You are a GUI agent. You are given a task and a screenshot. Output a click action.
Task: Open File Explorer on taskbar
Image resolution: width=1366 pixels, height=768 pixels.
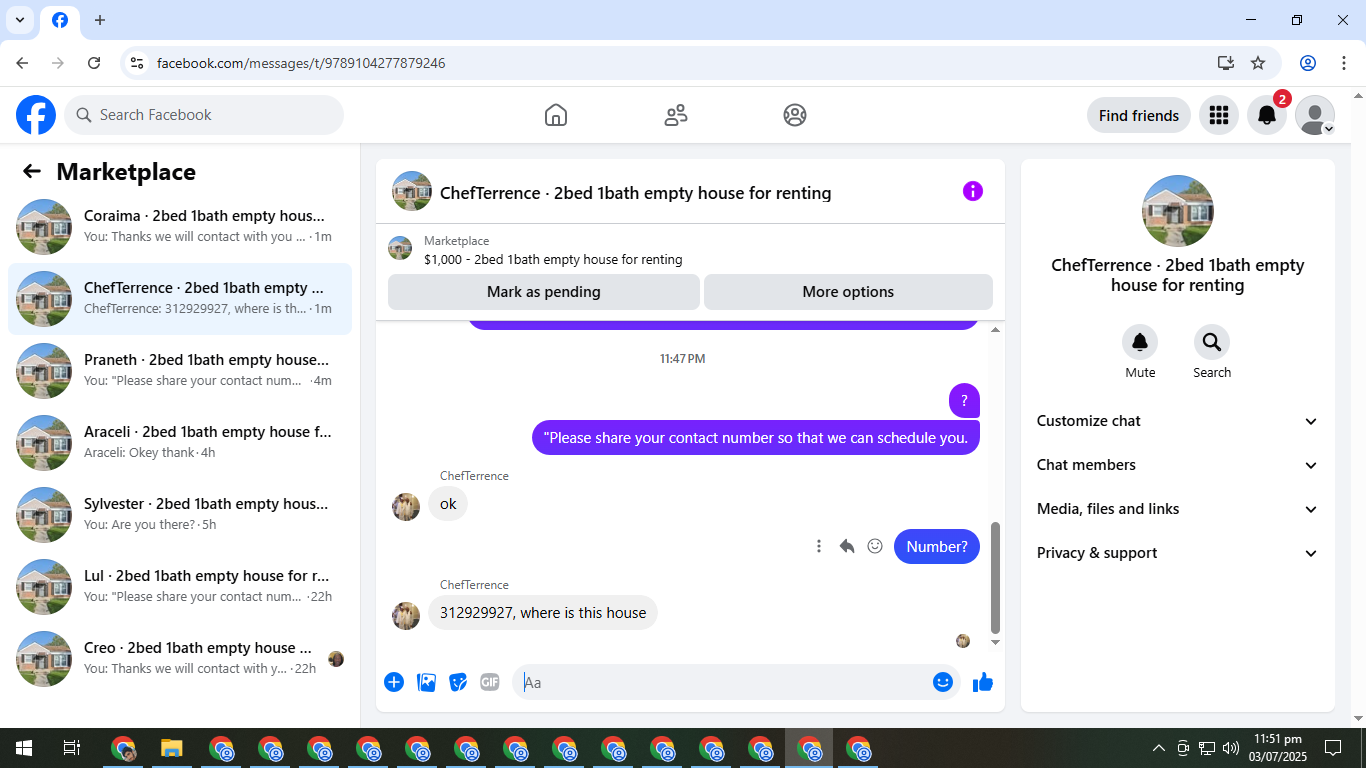(172, 748)
